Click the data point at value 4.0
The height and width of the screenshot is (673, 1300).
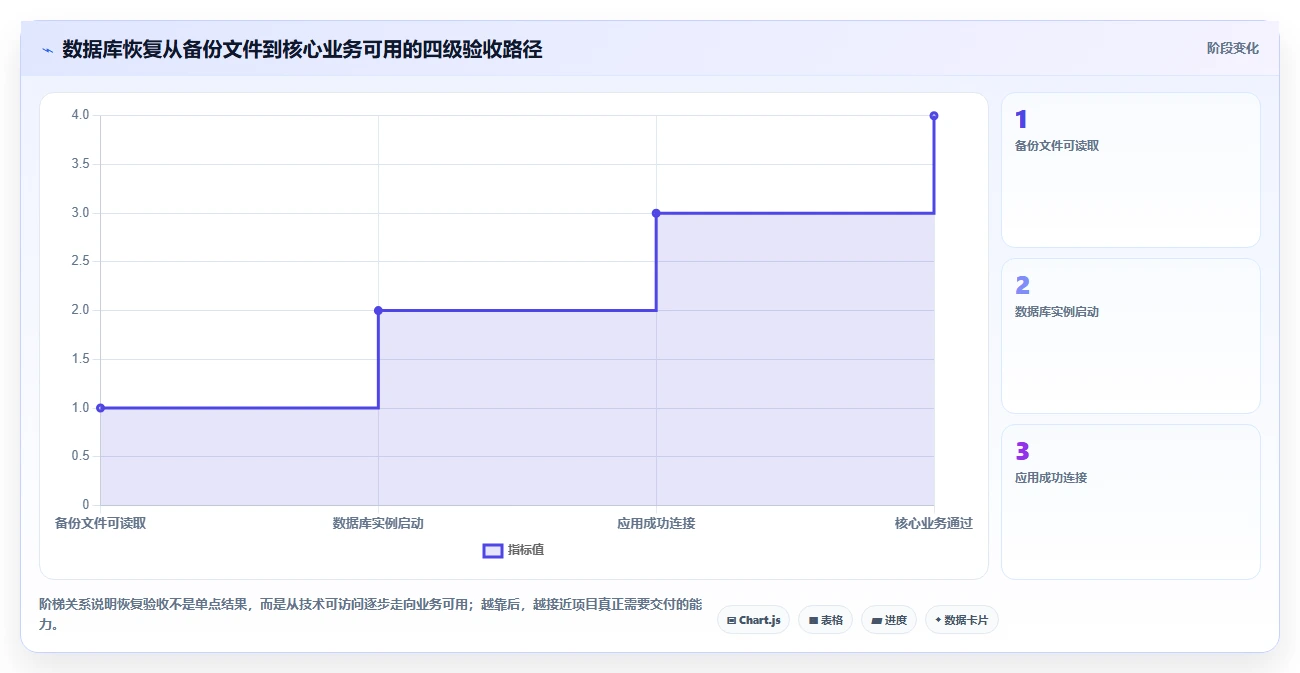(934, 116)
